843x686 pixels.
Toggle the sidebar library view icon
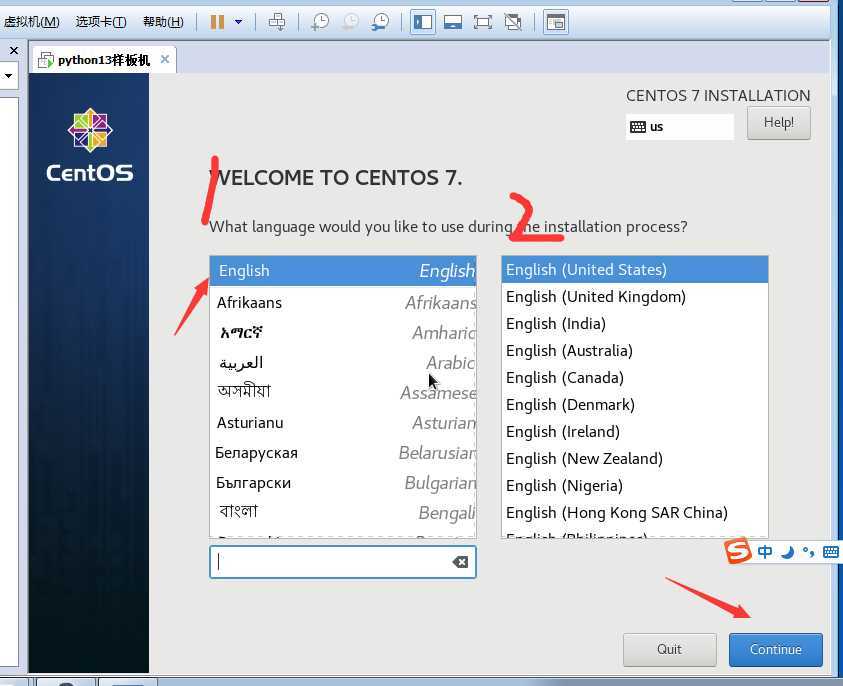click(x=423, y=22)
